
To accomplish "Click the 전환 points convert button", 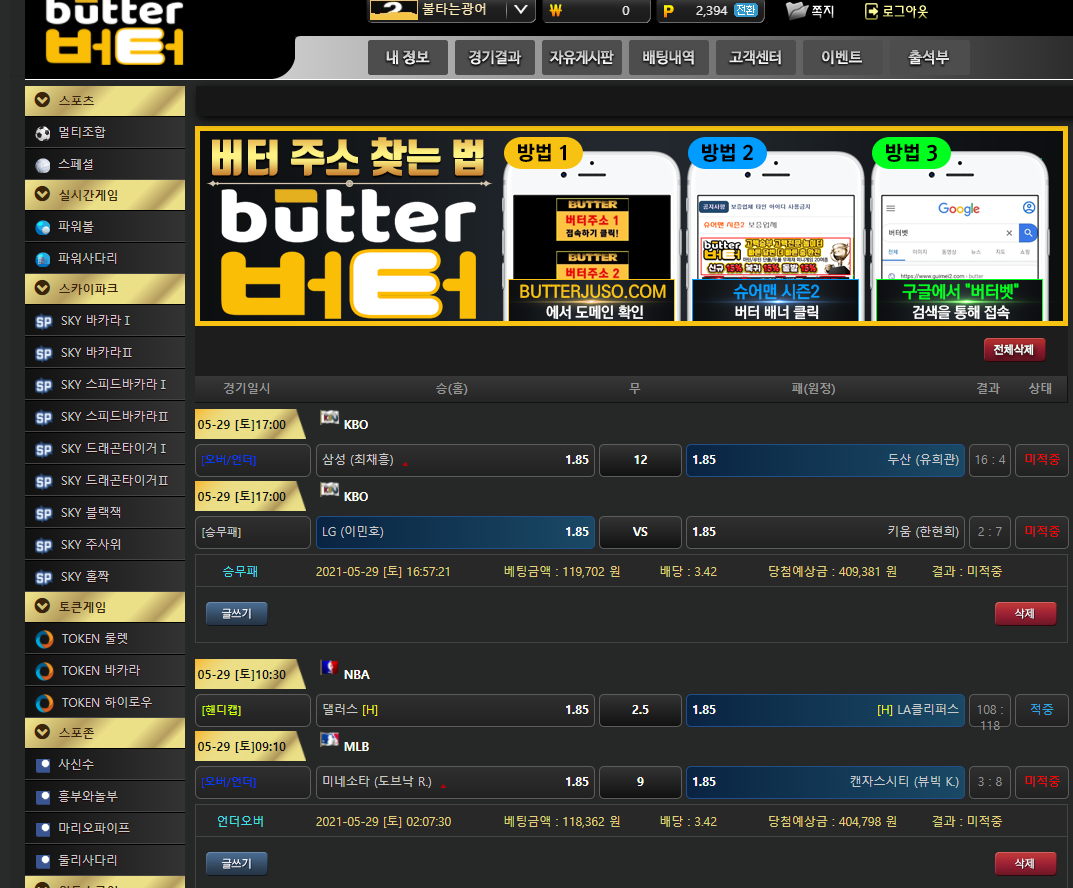I will pyautogui.click(x=746, y=11).
